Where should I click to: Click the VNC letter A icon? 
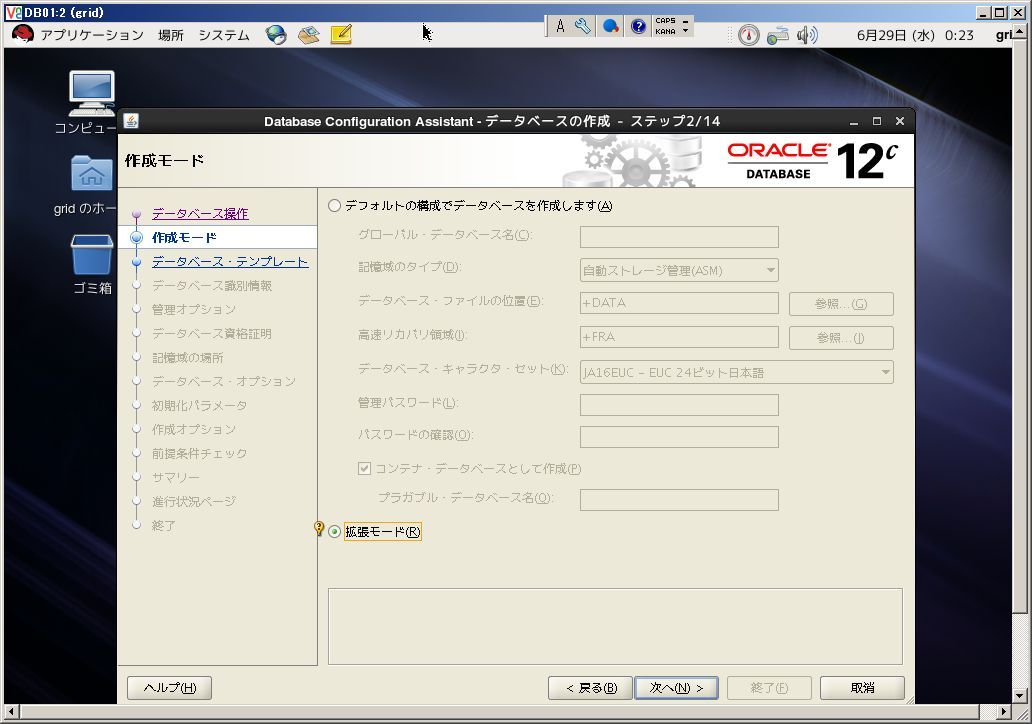(x=559, y=26)
